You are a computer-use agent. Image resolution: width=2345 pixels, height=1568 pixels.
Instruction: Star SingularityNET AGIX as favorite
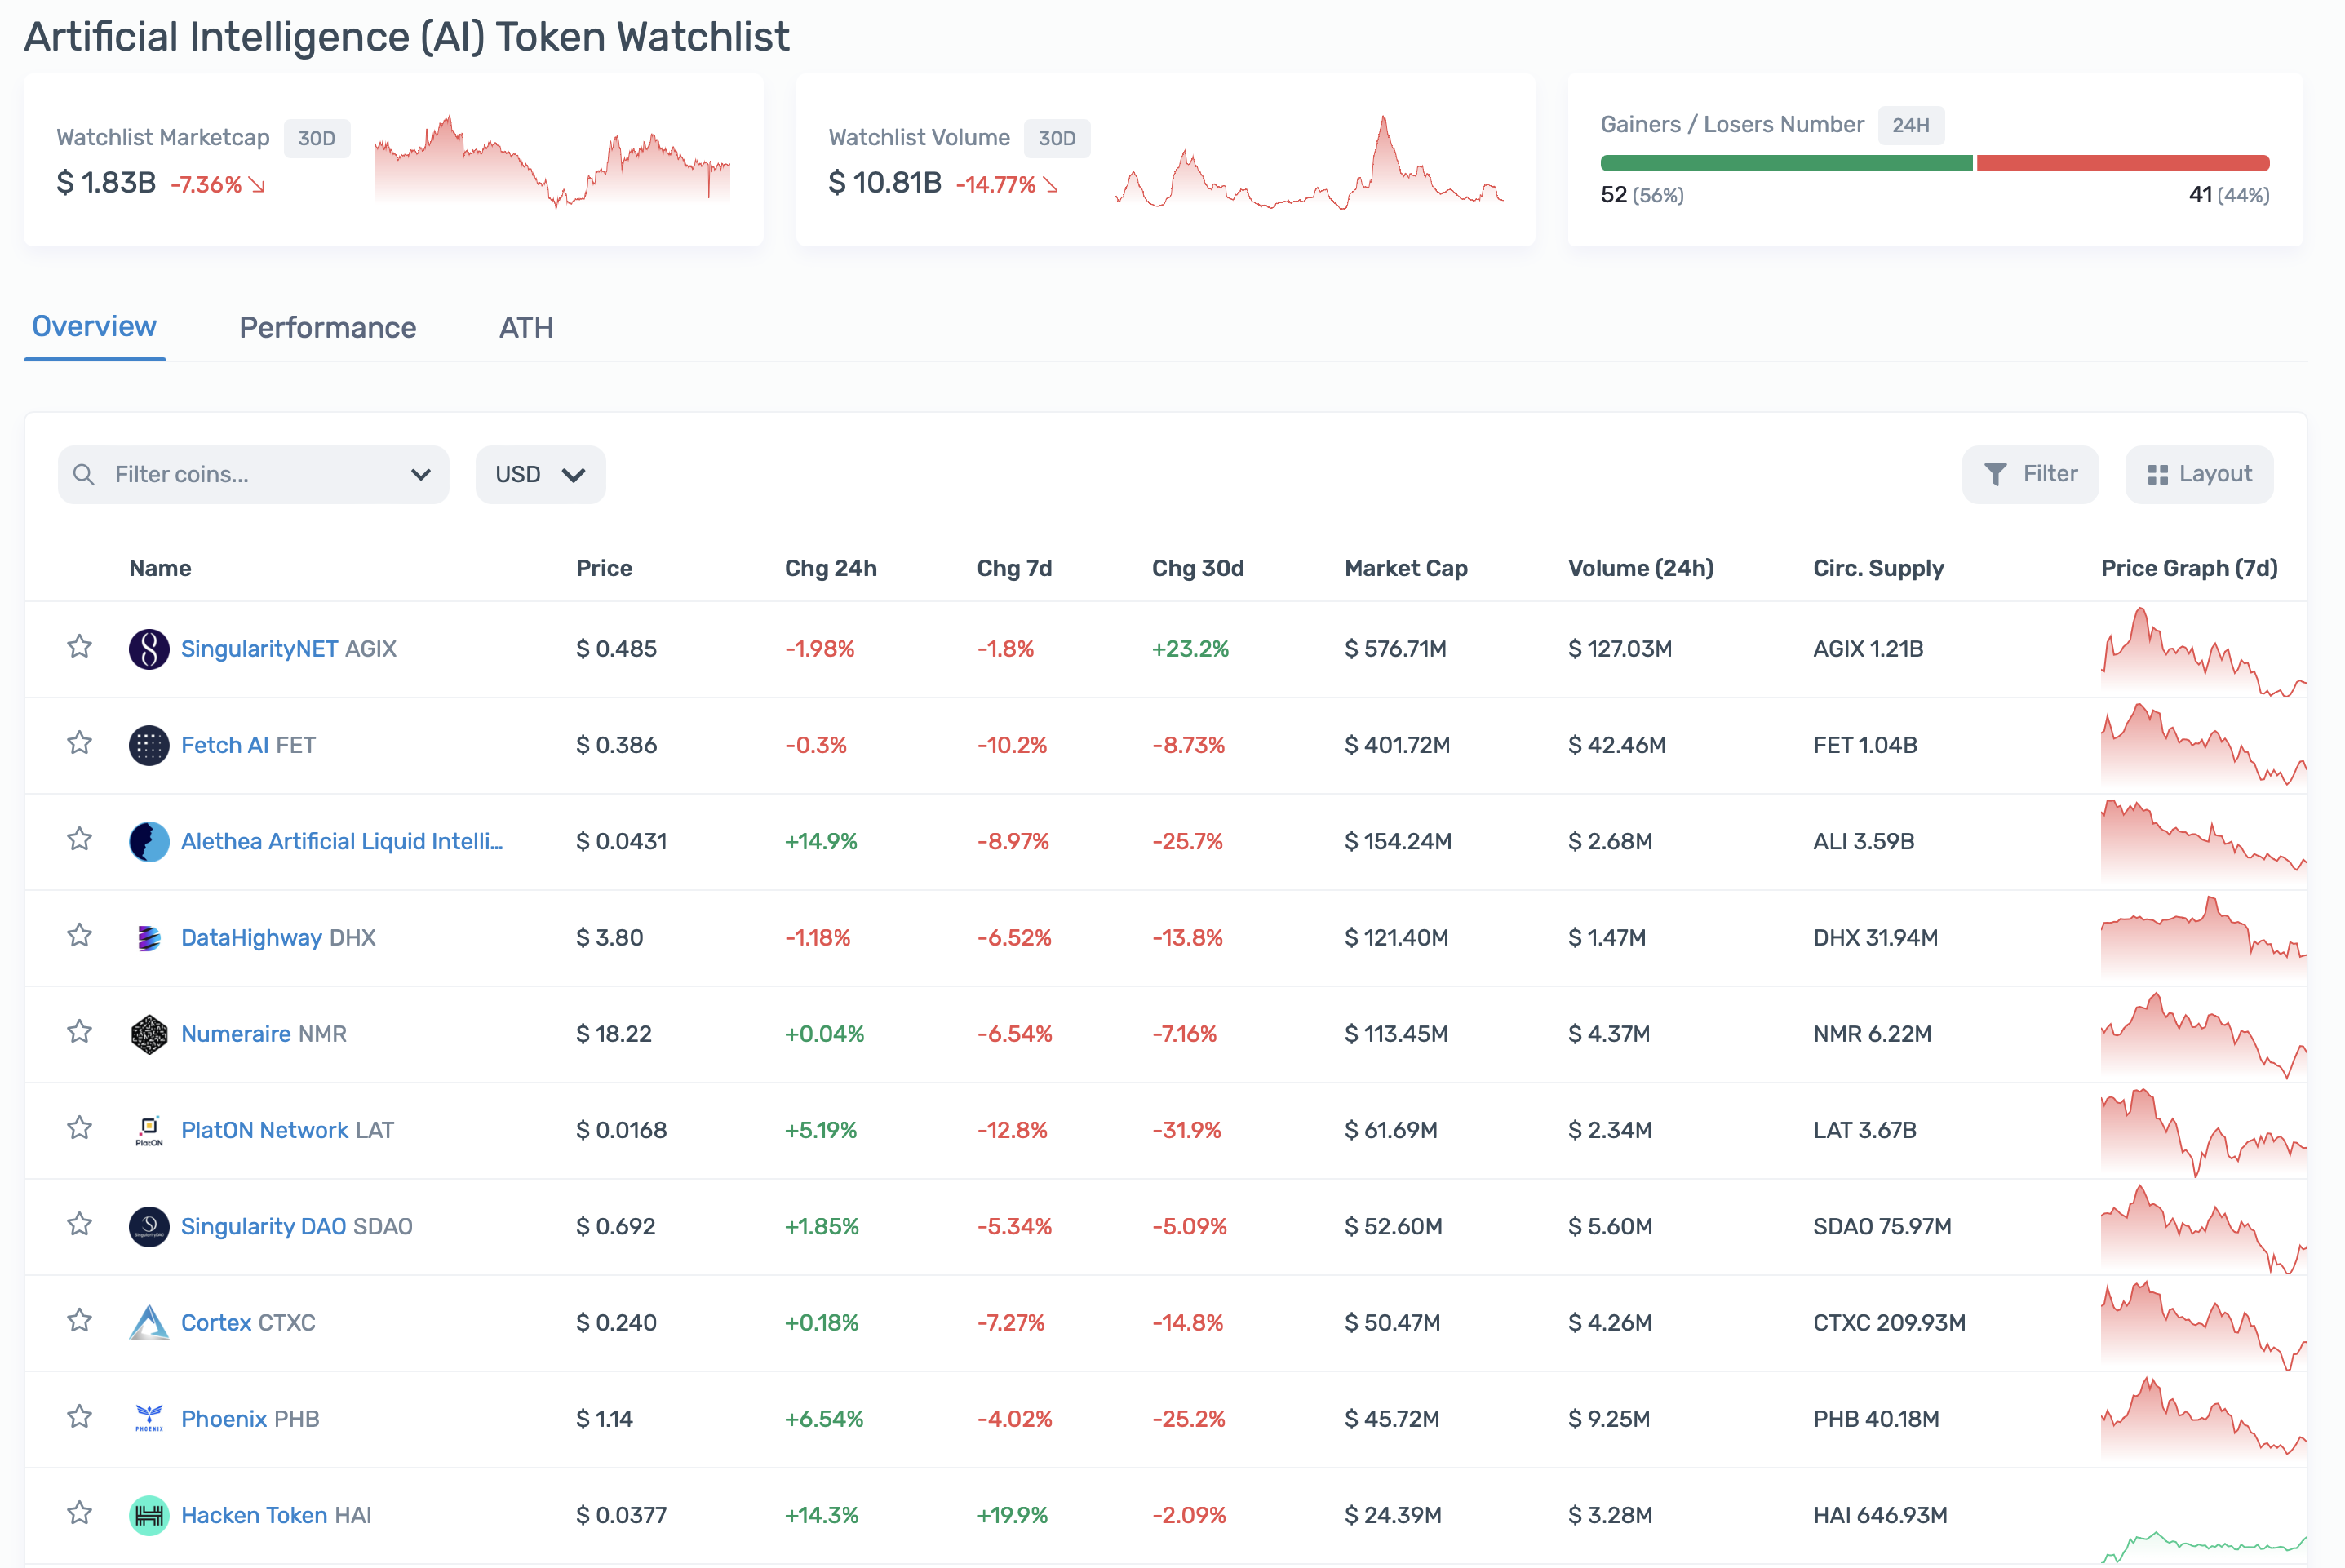80,647
